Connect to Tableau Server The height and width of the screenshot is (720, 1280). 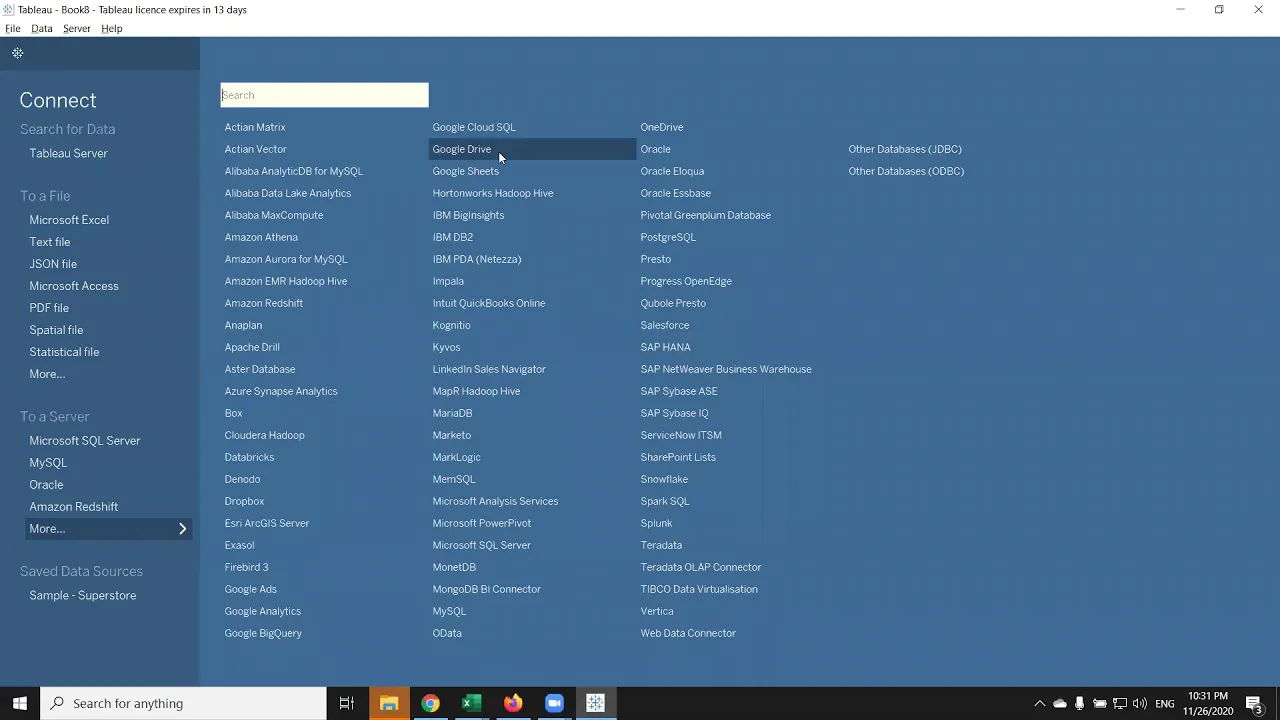pos(68,153)
